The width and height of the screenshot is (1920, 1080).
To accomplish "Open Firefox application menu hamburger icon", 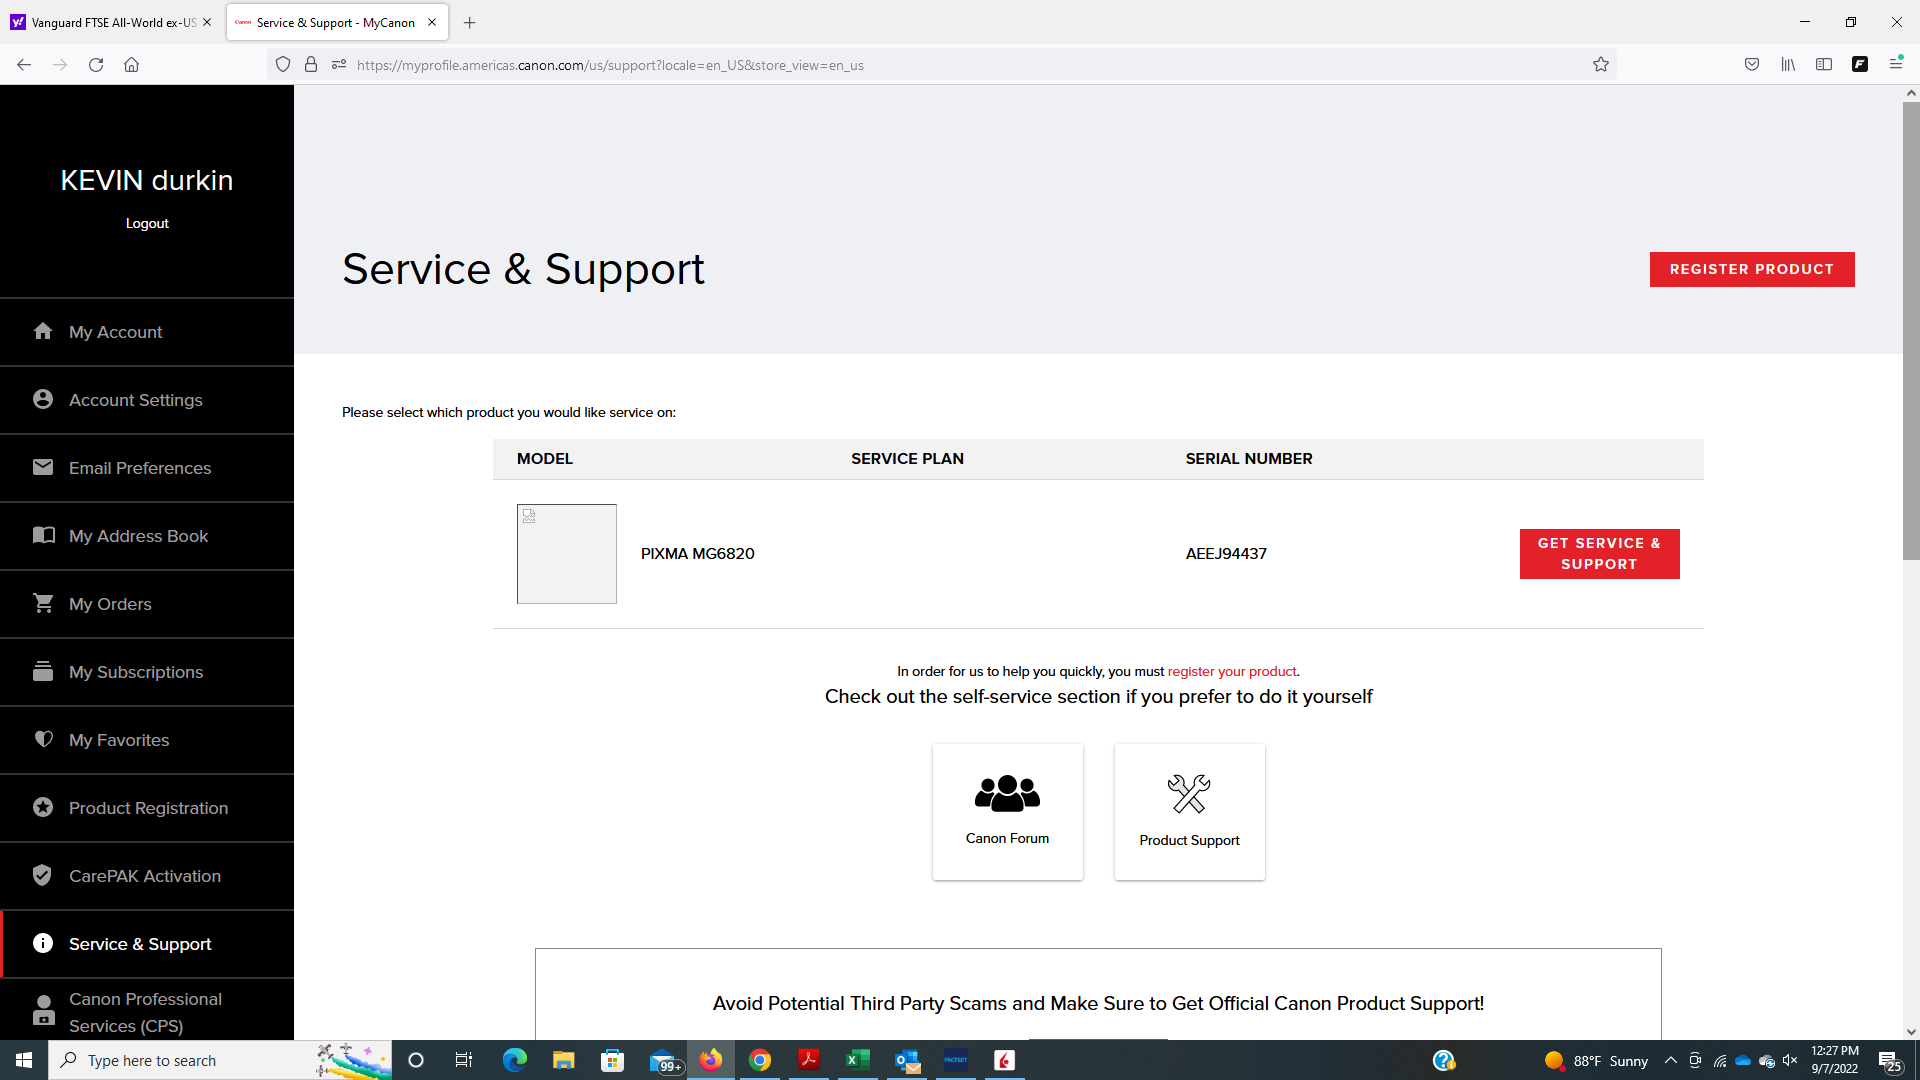I will (1895, 64).
